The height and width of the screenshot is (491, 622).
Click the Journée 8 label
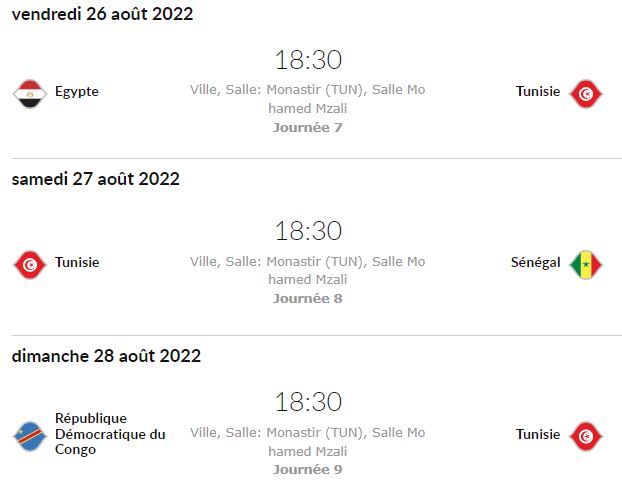click(x=307, y=299)
